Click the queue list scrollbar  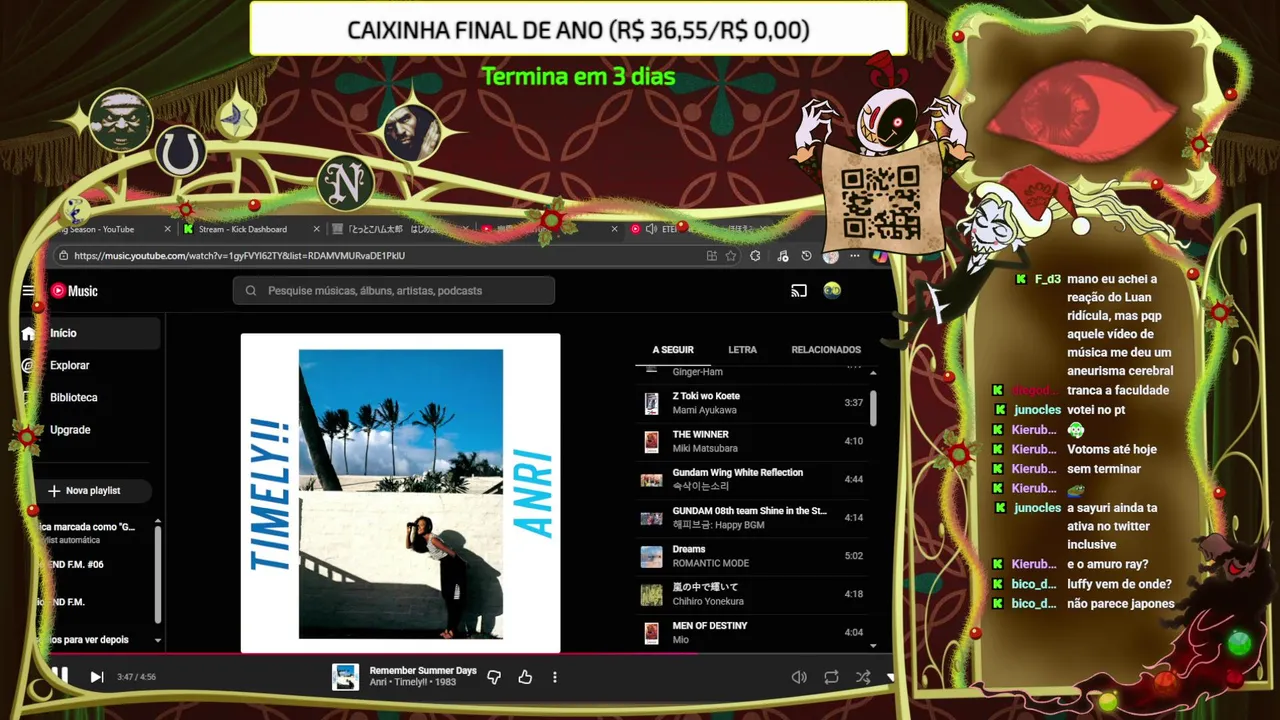873,408
